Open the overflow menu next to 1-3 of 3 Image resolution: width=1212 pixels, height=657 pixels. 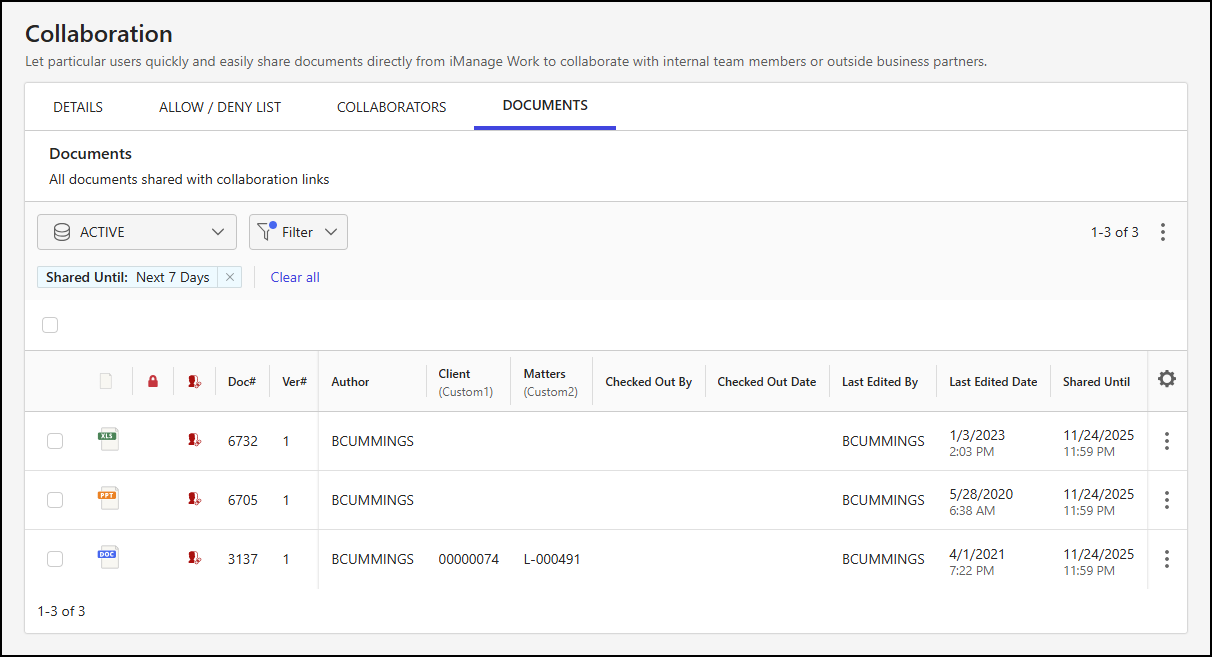click(1163, 231)
